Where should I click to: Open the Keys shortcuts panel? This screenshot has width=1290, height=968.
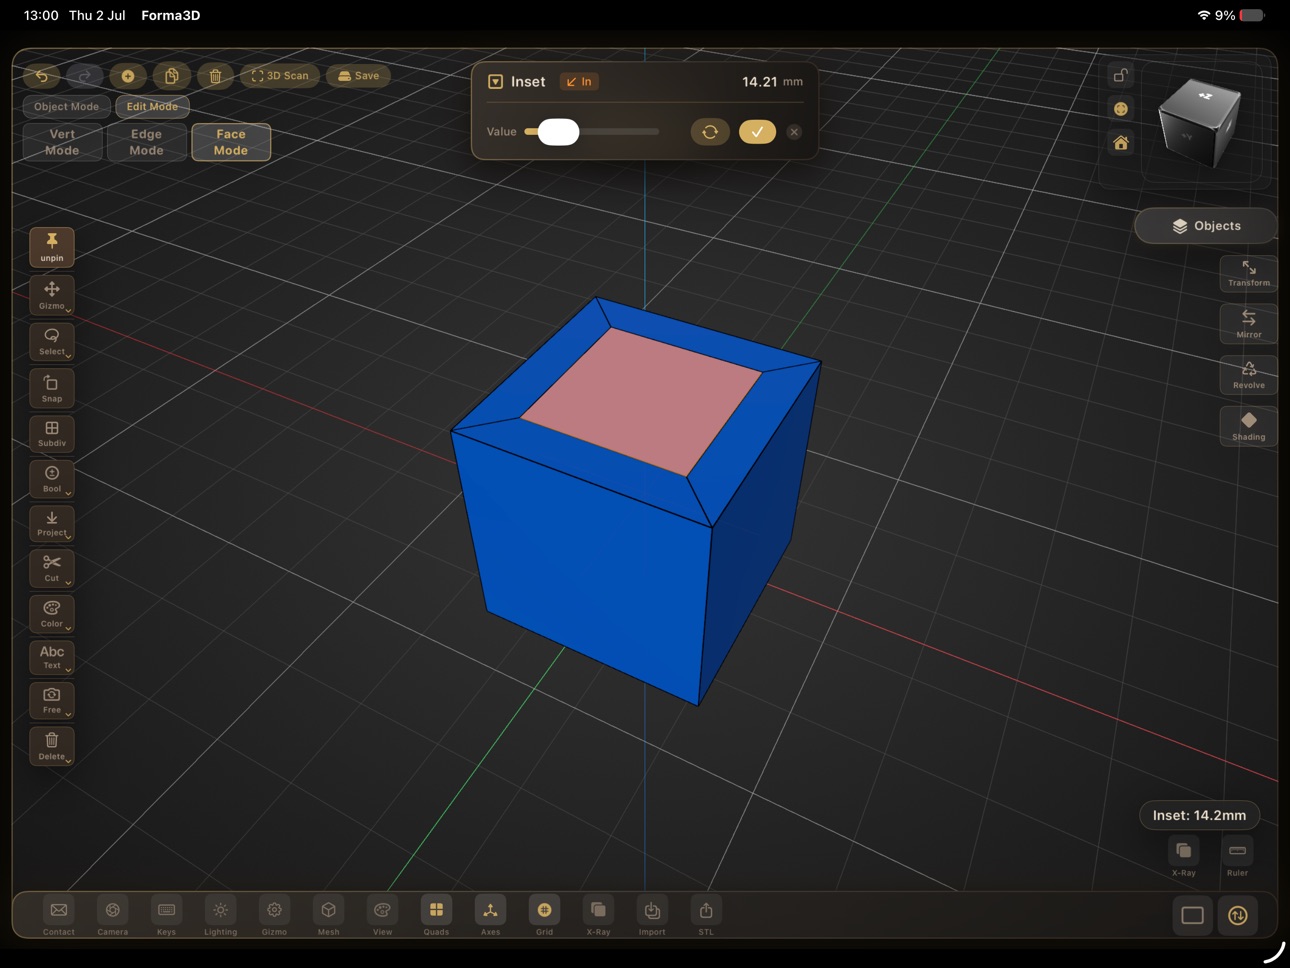(166, 916)
